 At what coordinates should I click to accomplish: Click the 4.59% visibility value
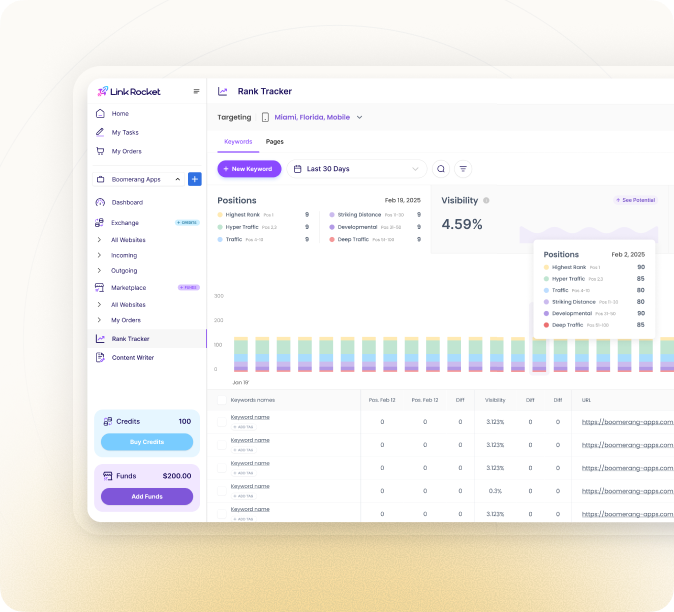click(462, 224)
